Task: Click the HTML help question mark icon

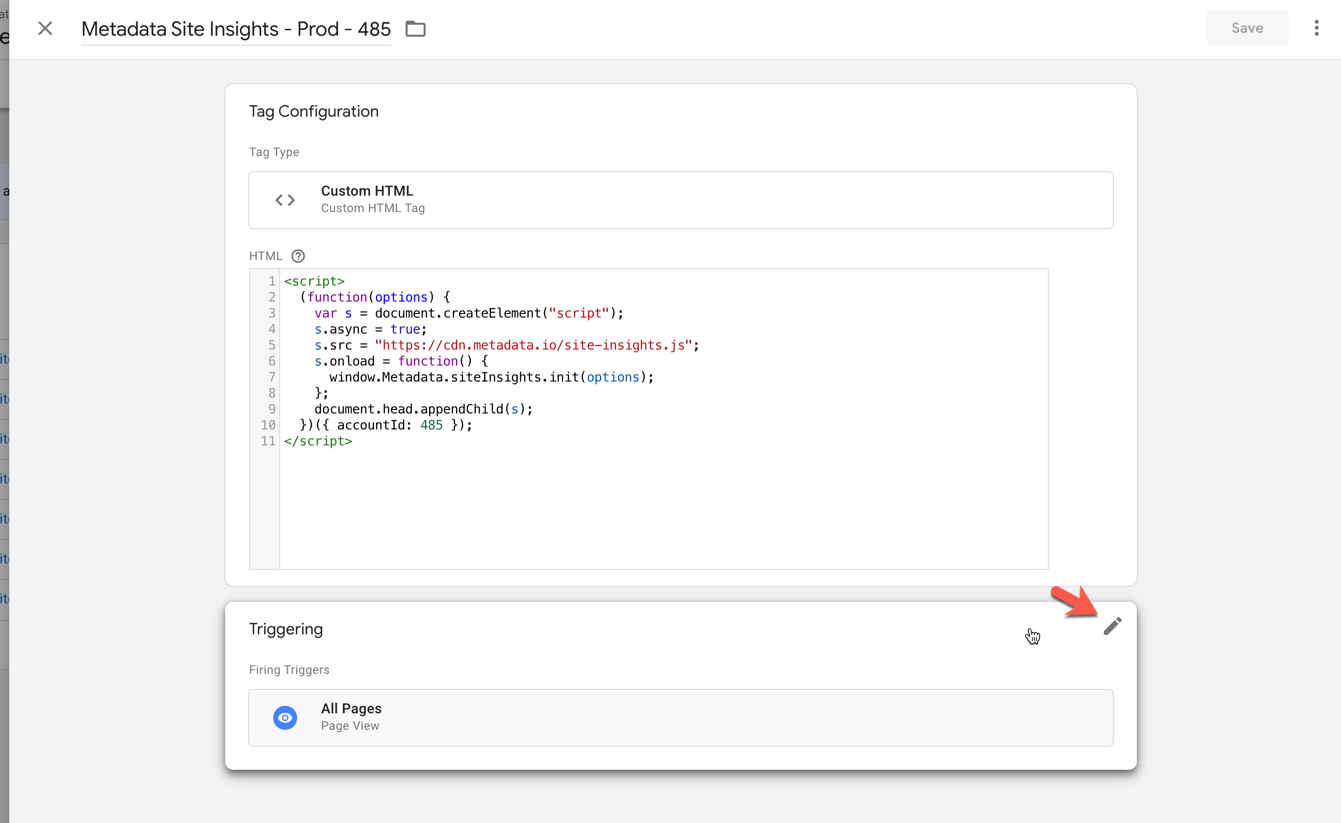Action: coord(298,256)
